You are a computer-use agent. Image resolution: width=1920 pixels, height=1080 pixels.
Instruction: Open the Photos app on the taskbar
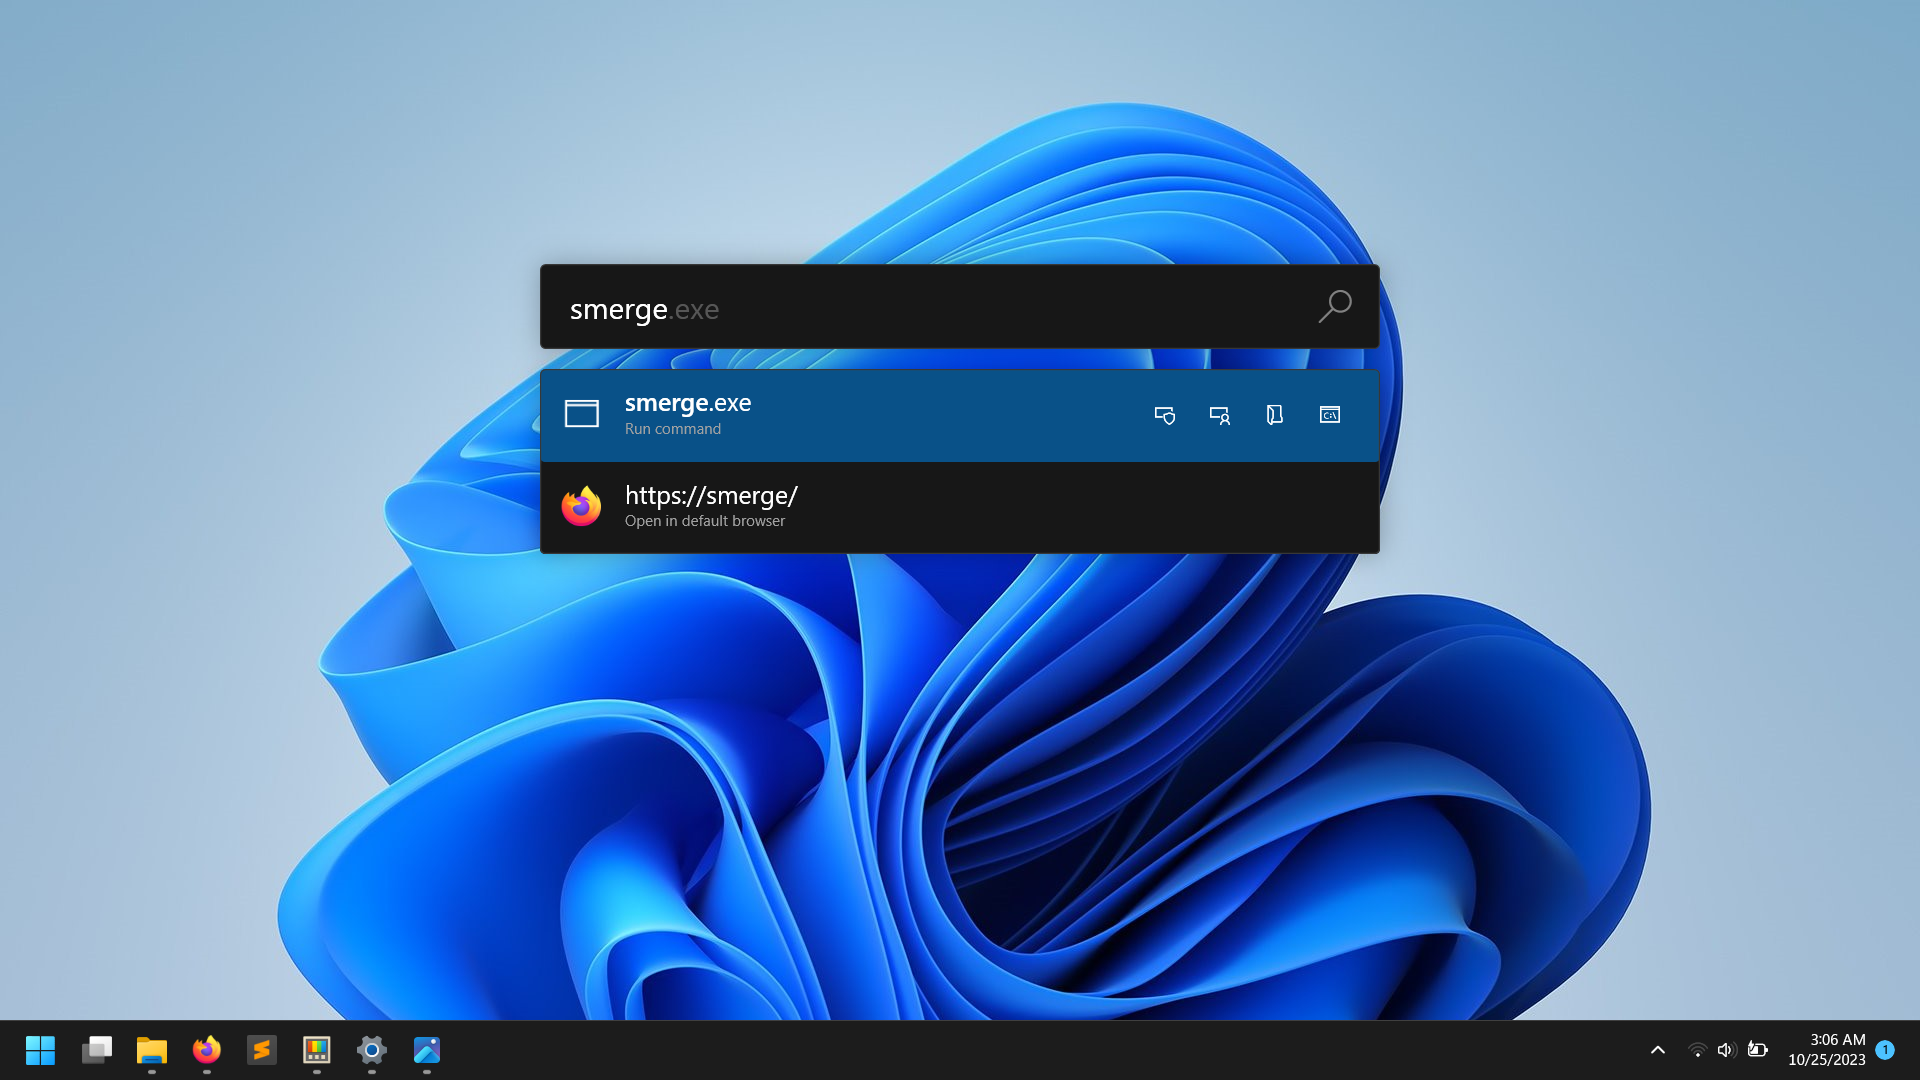click(x=427, y=1050)
